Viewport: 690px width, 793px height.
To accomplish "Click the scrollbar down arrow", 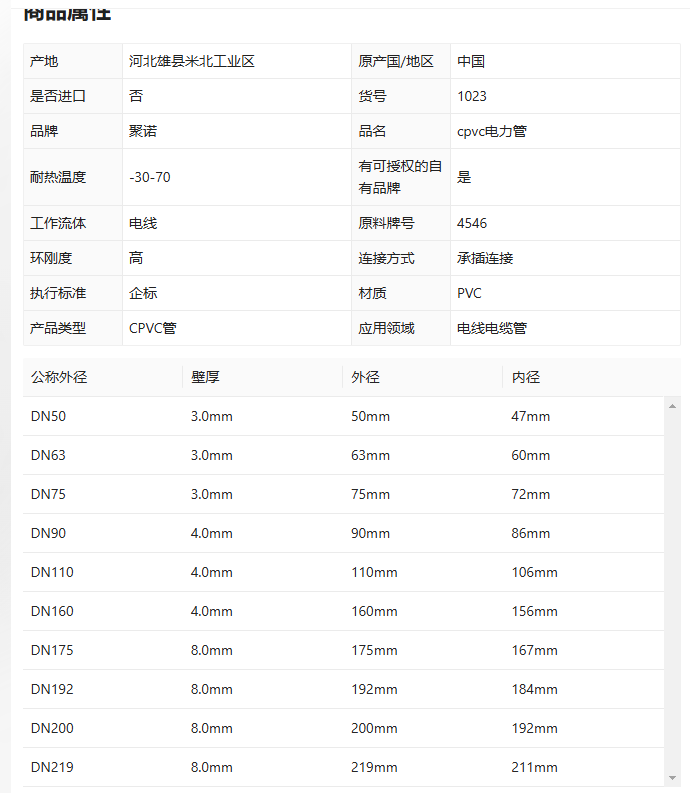I will coord(672,778).
